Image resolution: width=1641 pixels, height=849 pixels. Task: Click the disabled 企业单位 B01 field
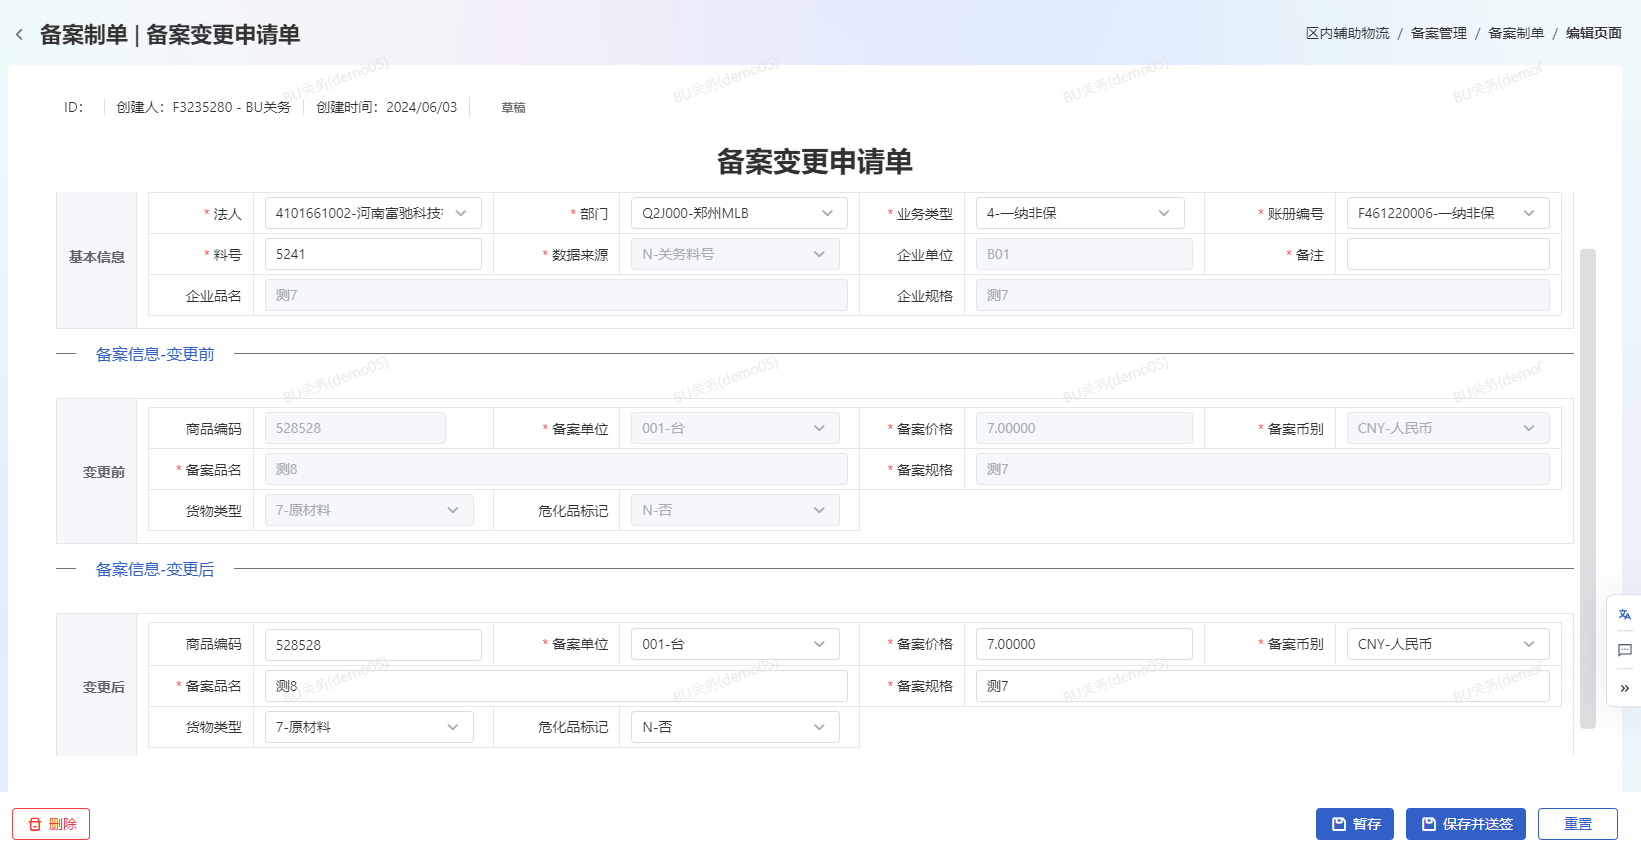pyautogui.click(x=1084, y=254)
